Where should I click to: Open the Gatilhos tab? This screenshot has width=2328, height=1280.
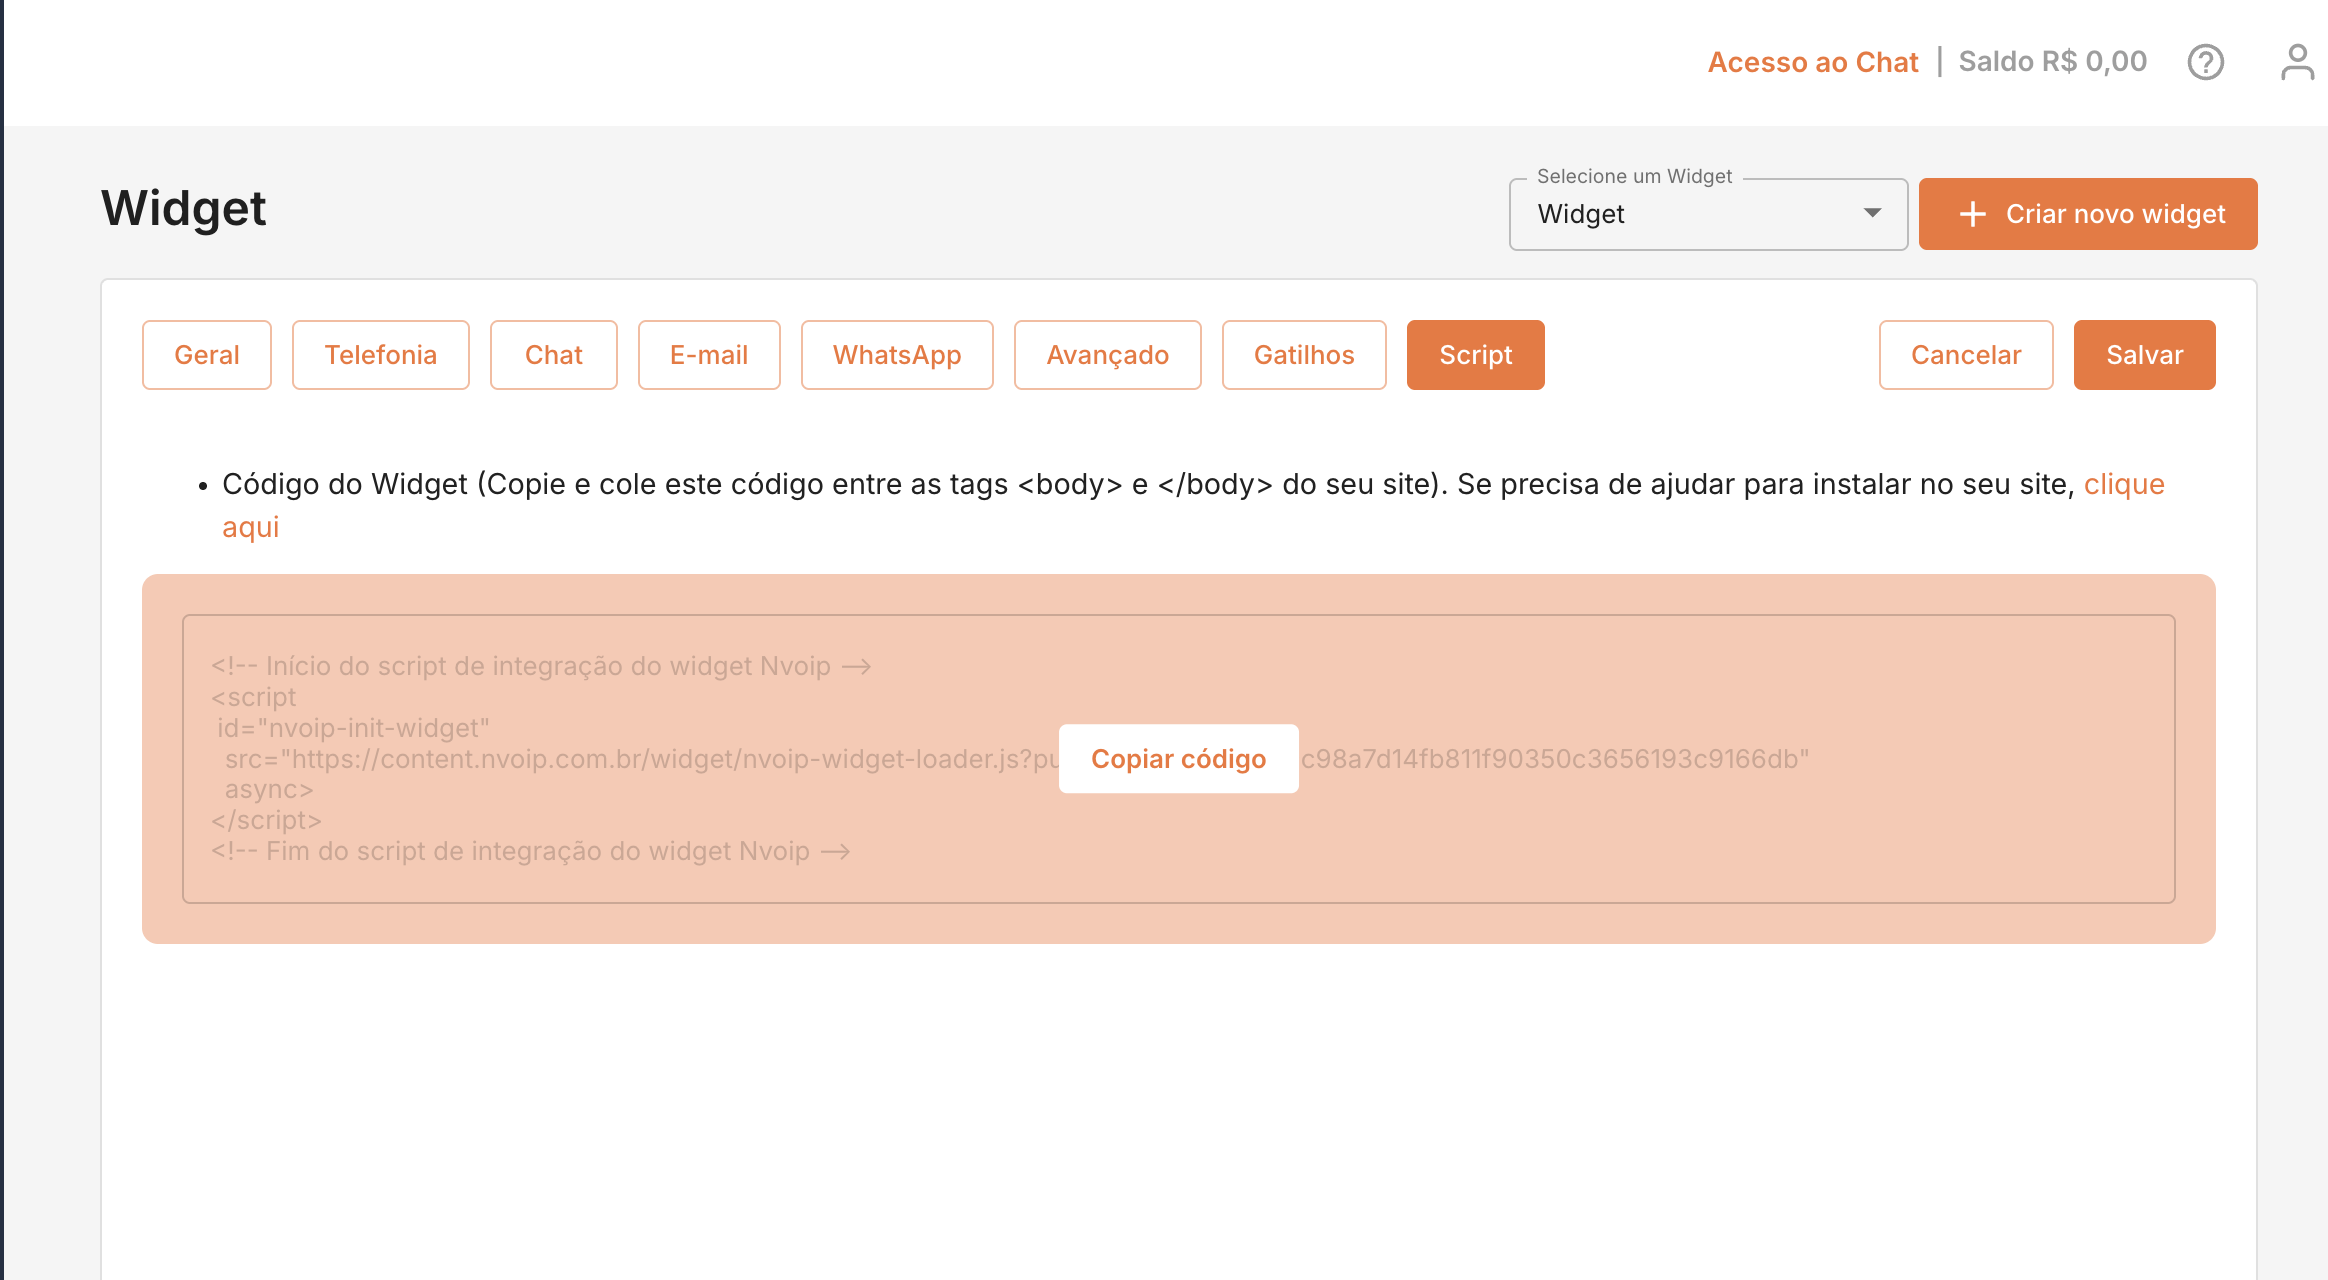(1303, 355)
